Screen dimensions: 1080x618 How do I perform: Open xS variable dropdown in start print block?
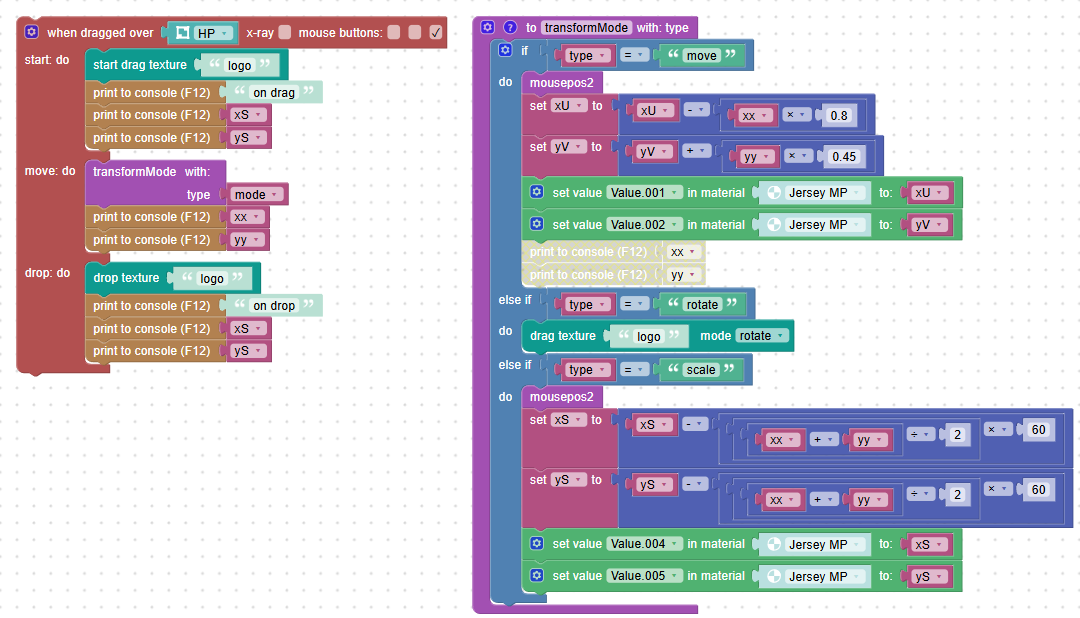(249, 115)
